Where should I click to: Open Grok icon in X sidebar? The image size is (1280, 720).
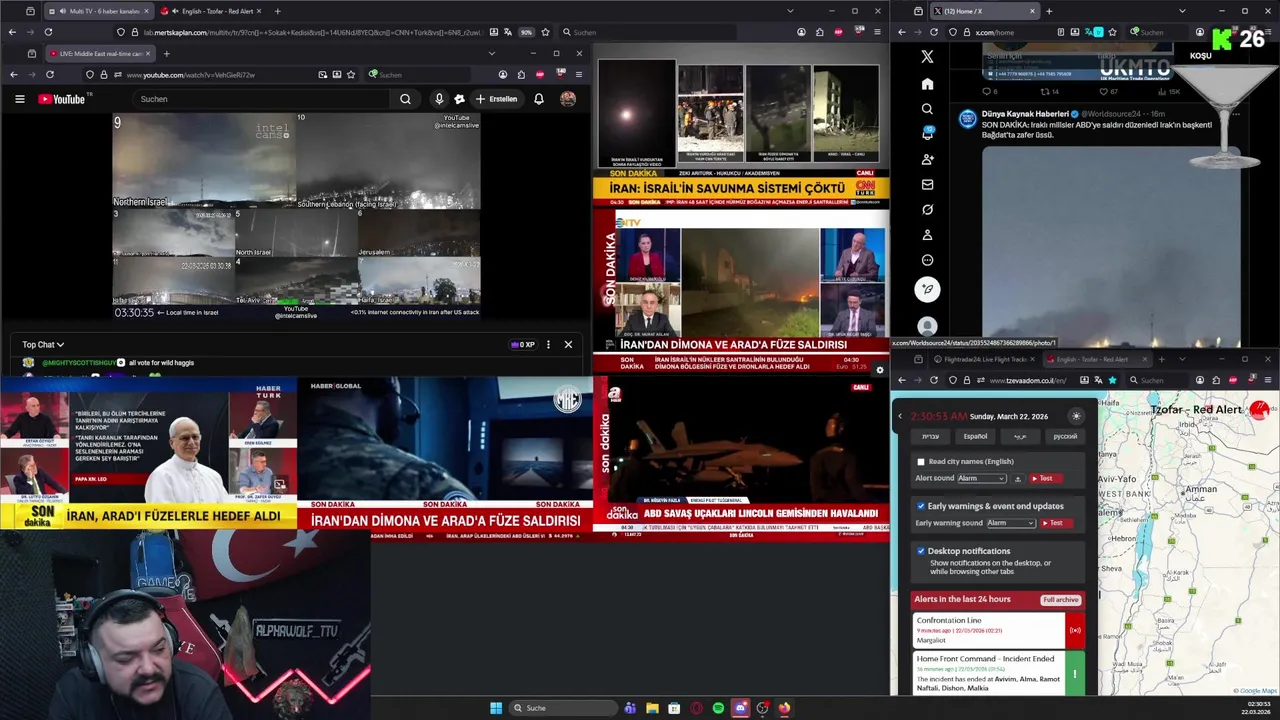click(927, 210)
